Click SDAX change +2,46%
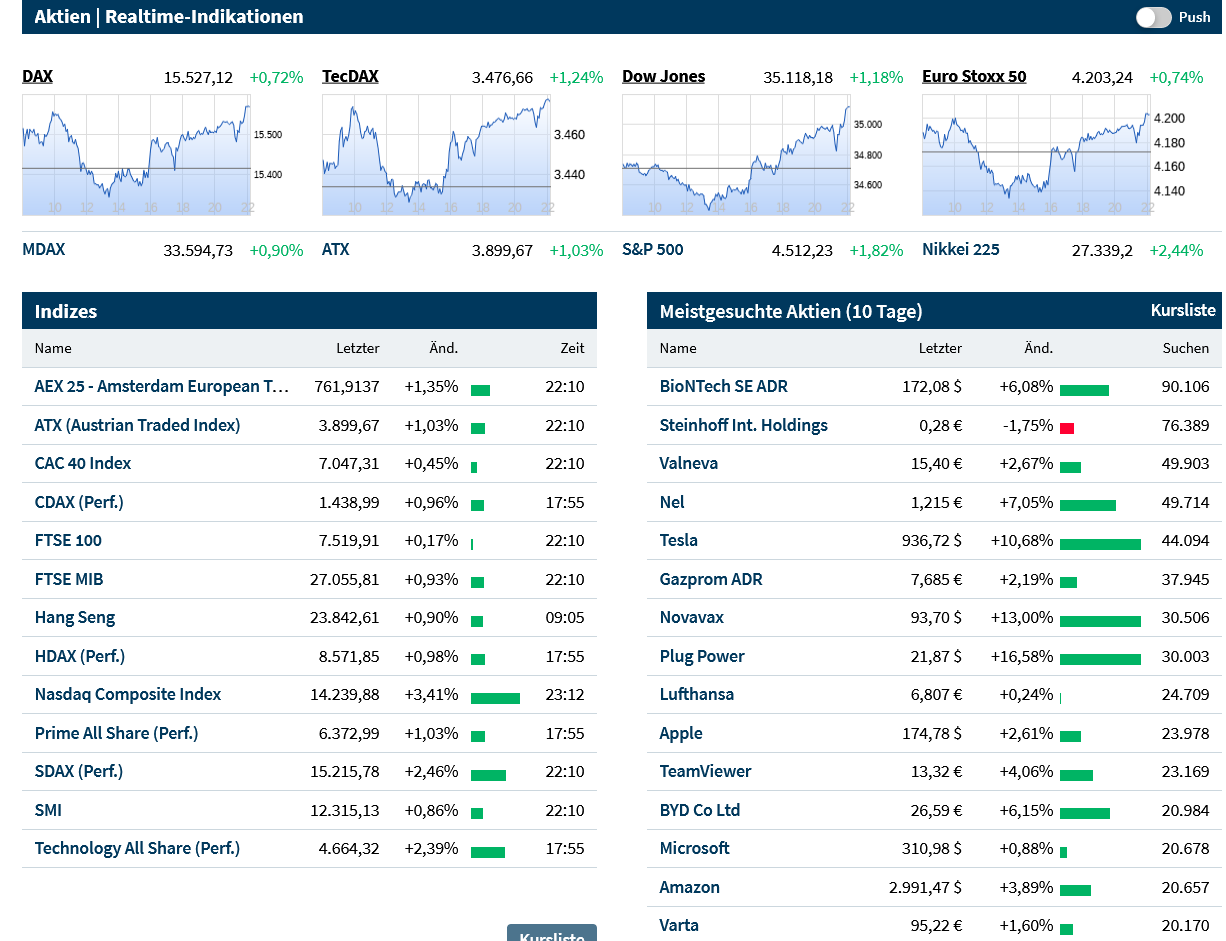The image size is (1226, 941). click(431, 772)
